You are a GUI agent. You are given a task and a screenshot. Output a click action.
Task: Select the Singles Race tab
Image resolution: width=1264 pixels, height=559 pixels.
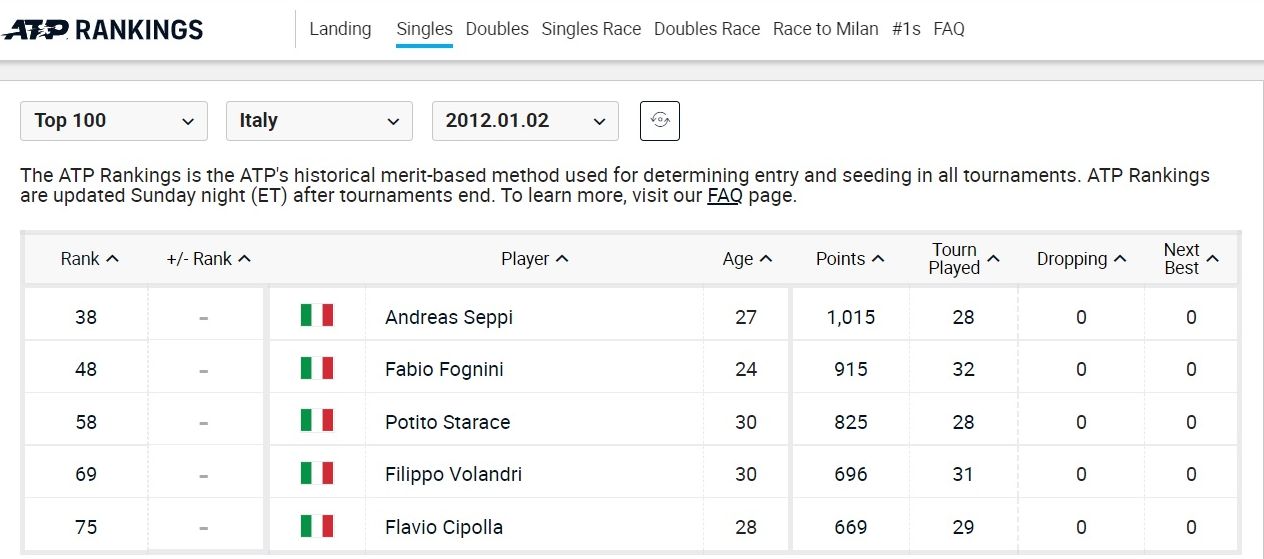[591, 29]
